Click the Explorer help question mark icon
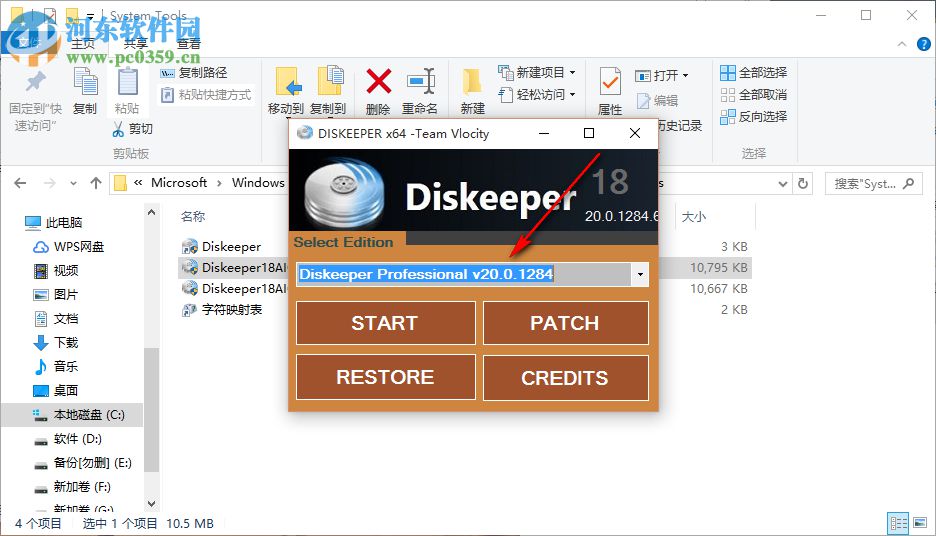Image resolution: width=936 pixels, height=536 pixels. pyautogui.click(x=923, y=44)
